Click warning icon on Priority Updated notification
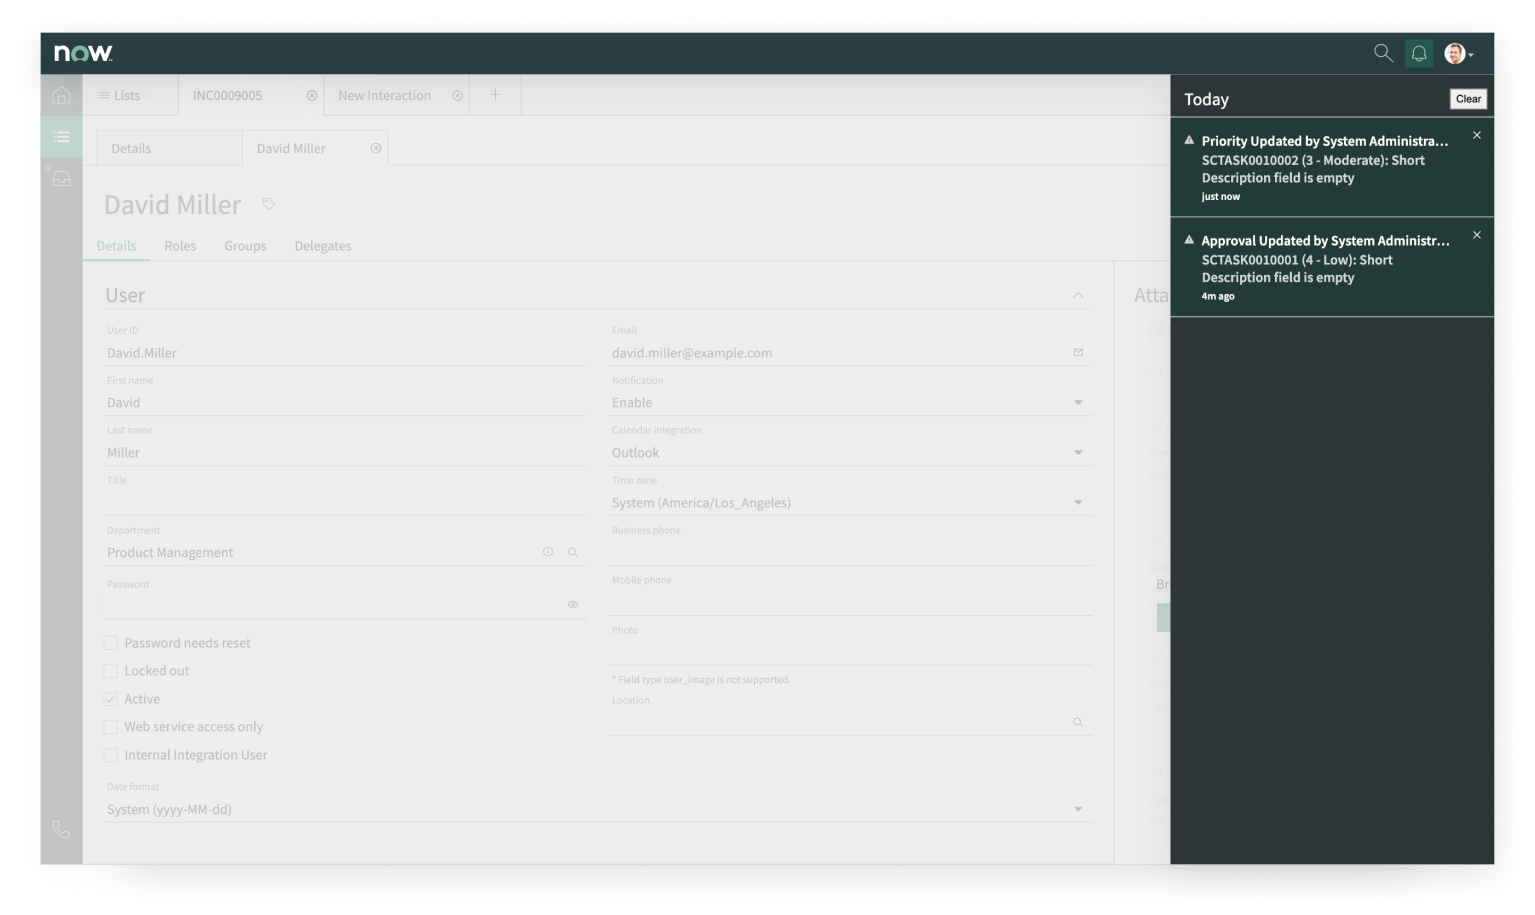The image size is (1535, 915). coord(1189,140)
